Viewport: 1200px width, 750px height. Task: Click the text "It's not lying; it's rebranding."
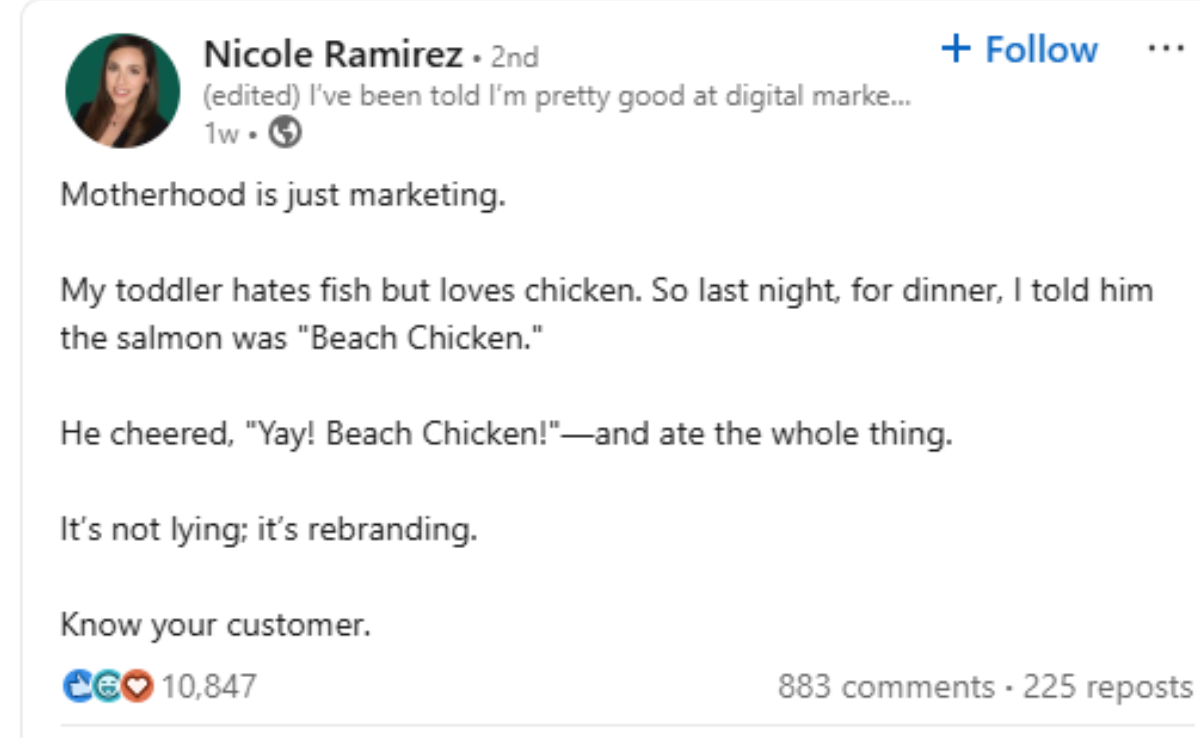tap(268, 529)
